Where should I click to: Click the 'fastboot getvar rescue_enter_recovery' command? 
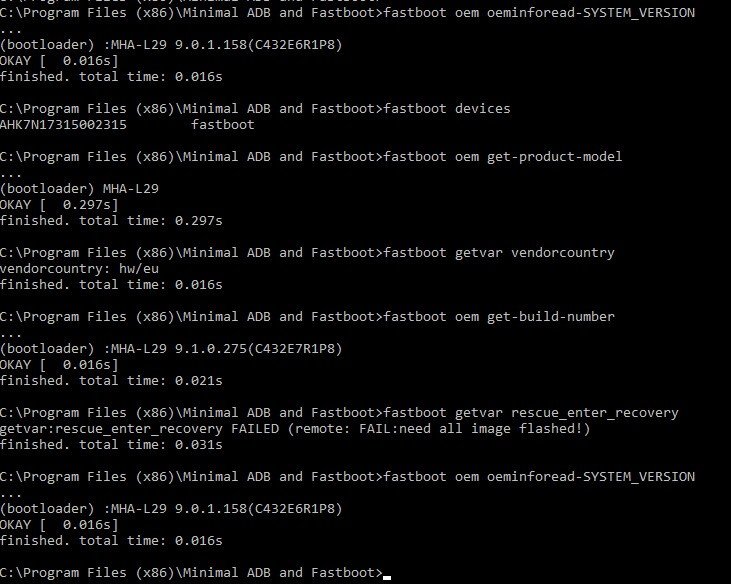click(531, 412)
